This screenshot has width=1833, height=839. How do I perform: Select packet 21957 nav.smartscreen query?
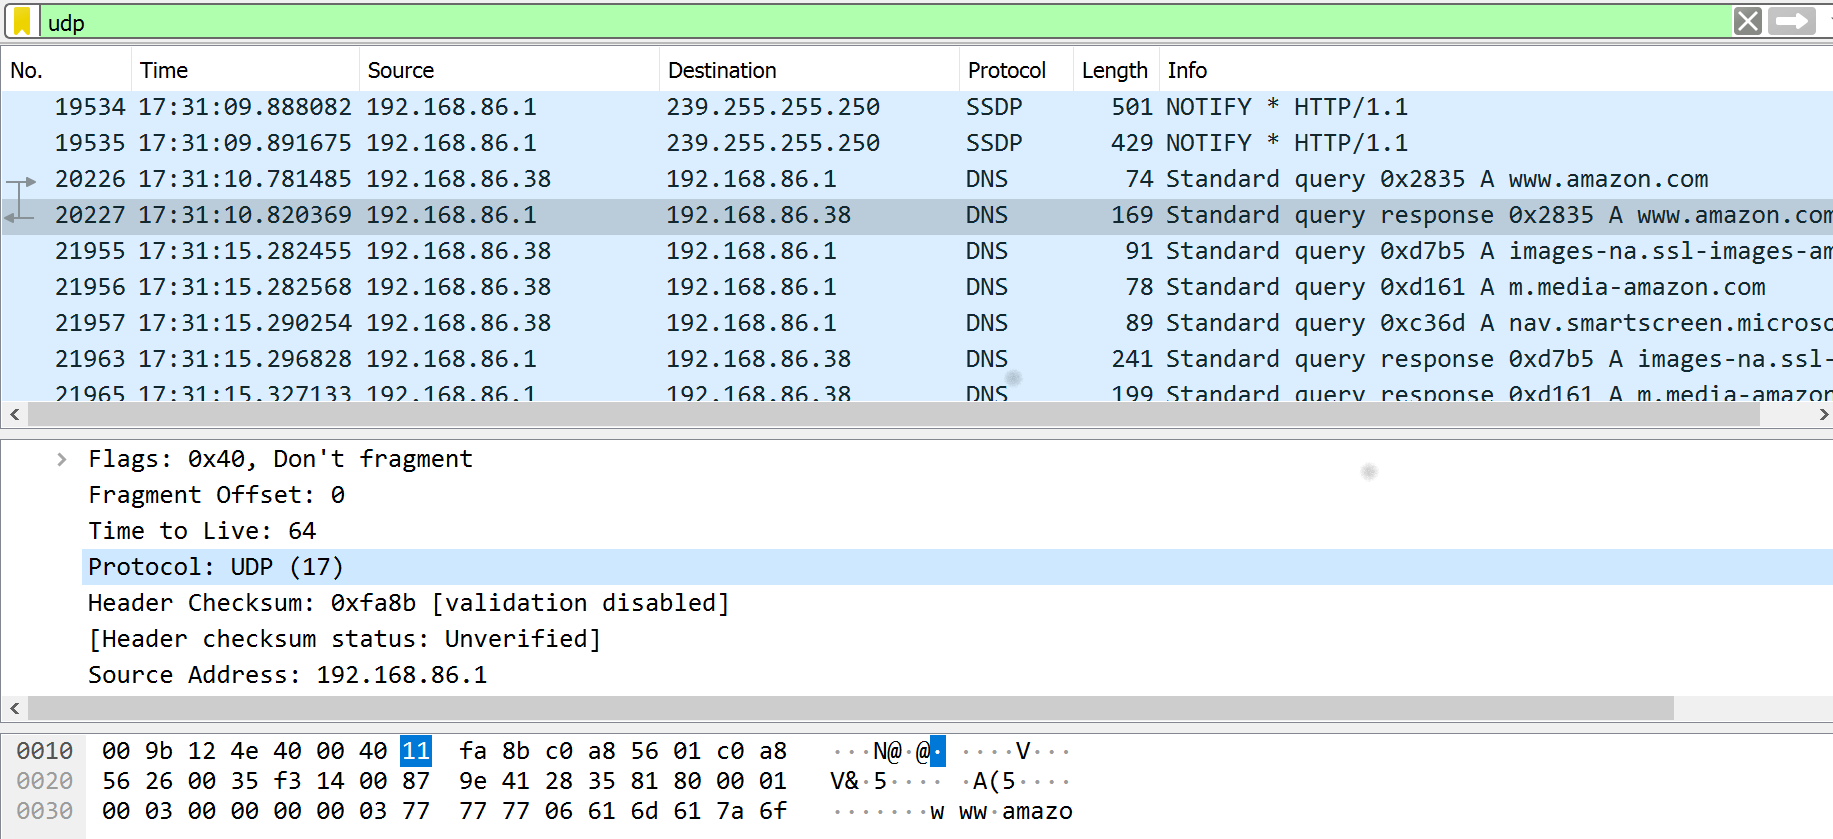[916, 323]
